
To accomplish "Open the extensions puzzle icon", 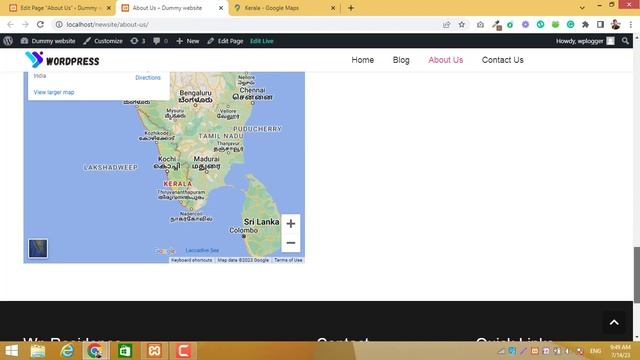I will tap(585, 24).
